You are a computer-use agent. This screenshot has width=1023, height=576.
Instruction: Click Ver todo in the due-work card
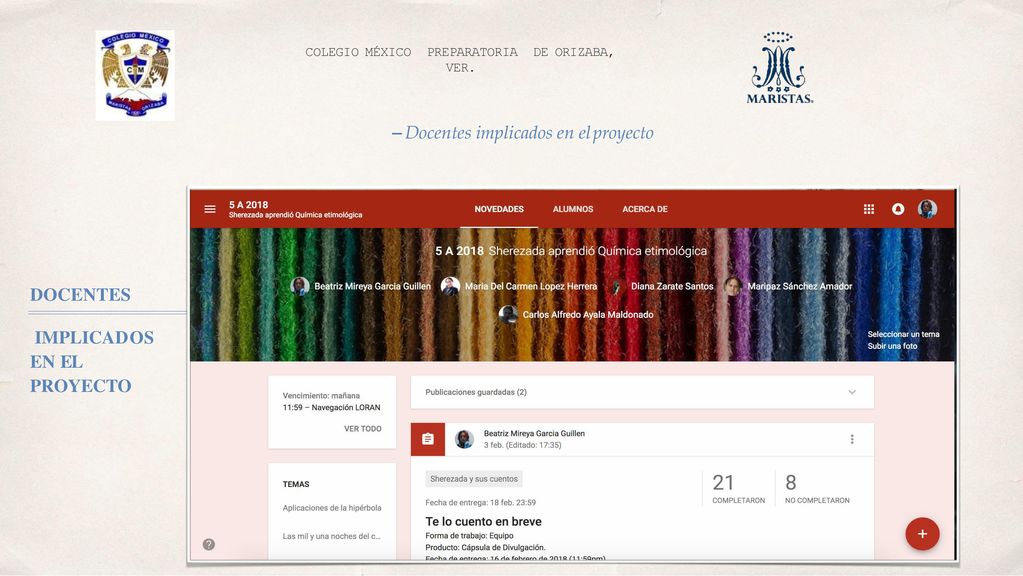tap(363, 429)
